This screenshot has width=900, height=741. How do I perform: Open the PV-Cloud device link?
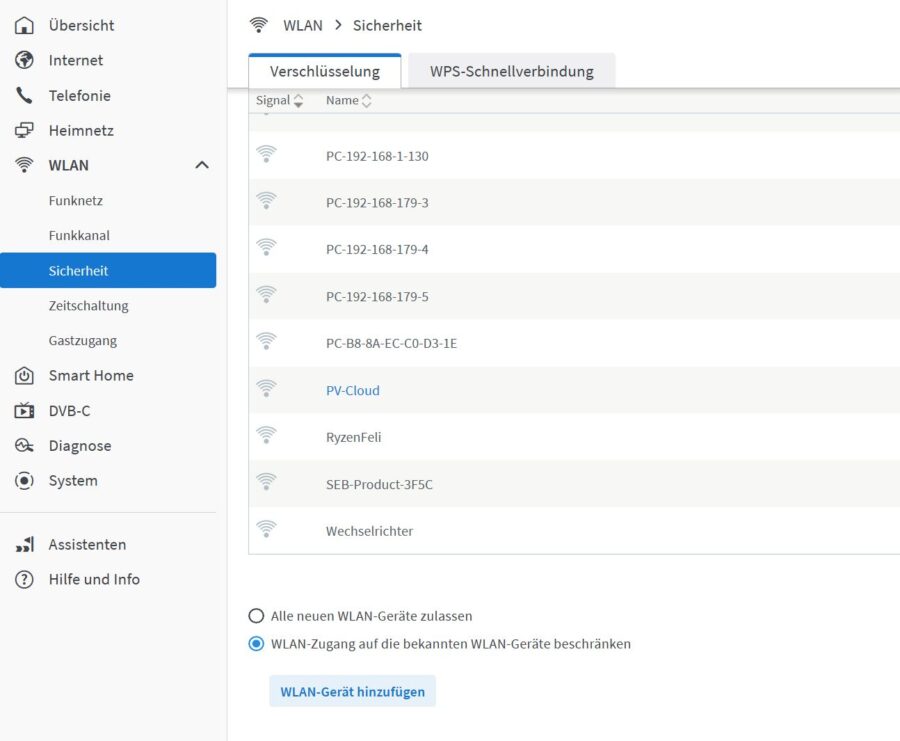[353, 390]
